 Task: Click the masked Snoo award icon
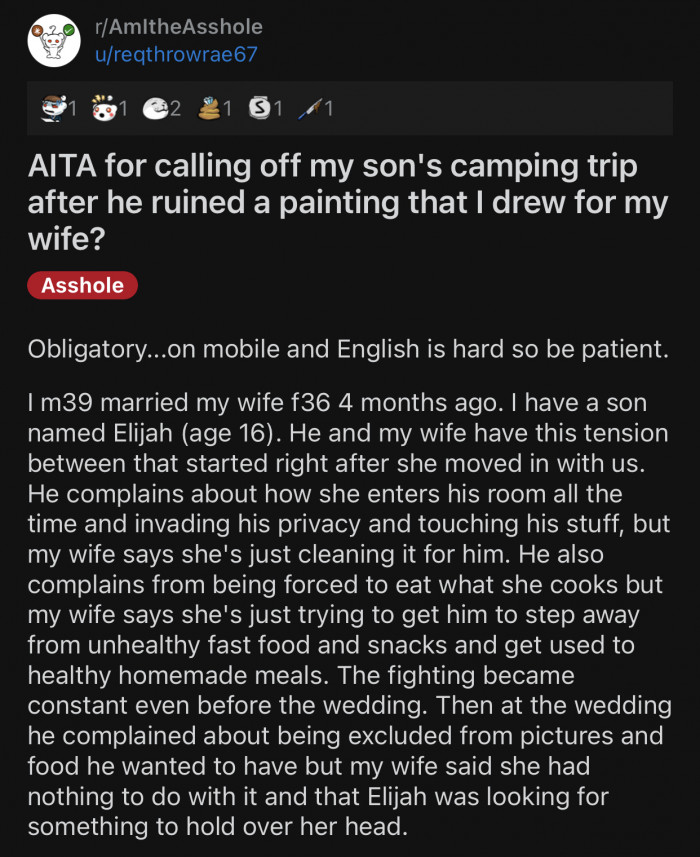tap(50, 112)
